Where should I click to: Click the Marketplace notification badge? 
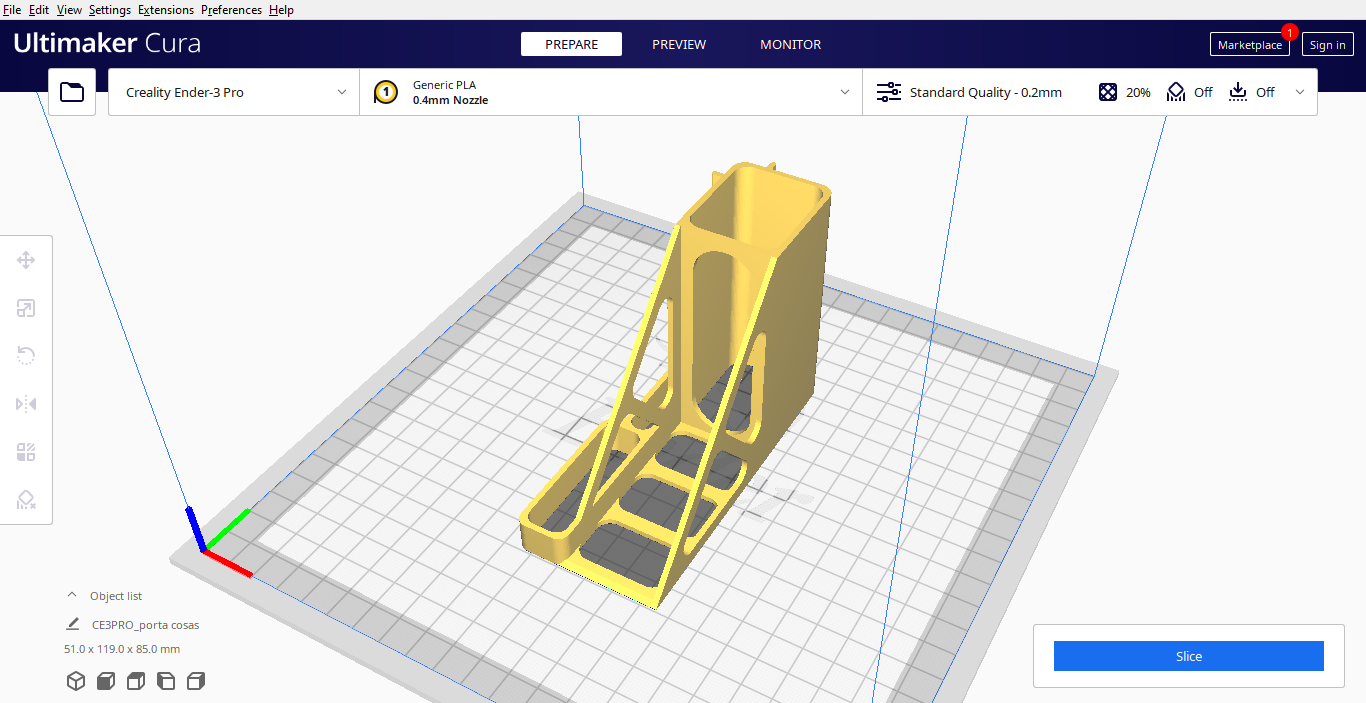[x=1289, y=32]
